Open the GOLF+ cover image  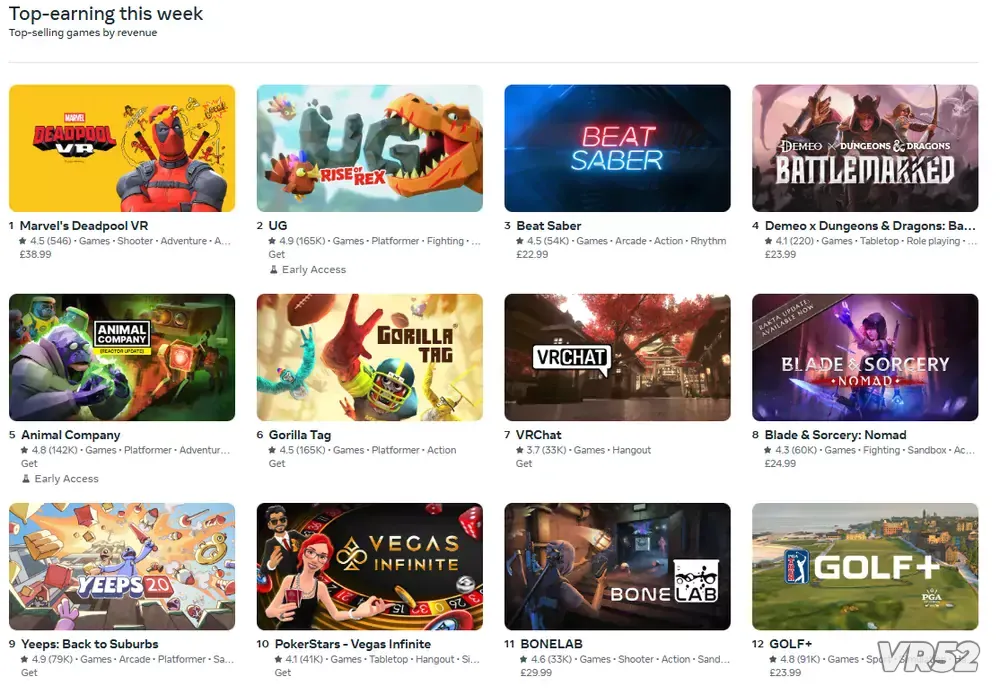pos(865,566)
